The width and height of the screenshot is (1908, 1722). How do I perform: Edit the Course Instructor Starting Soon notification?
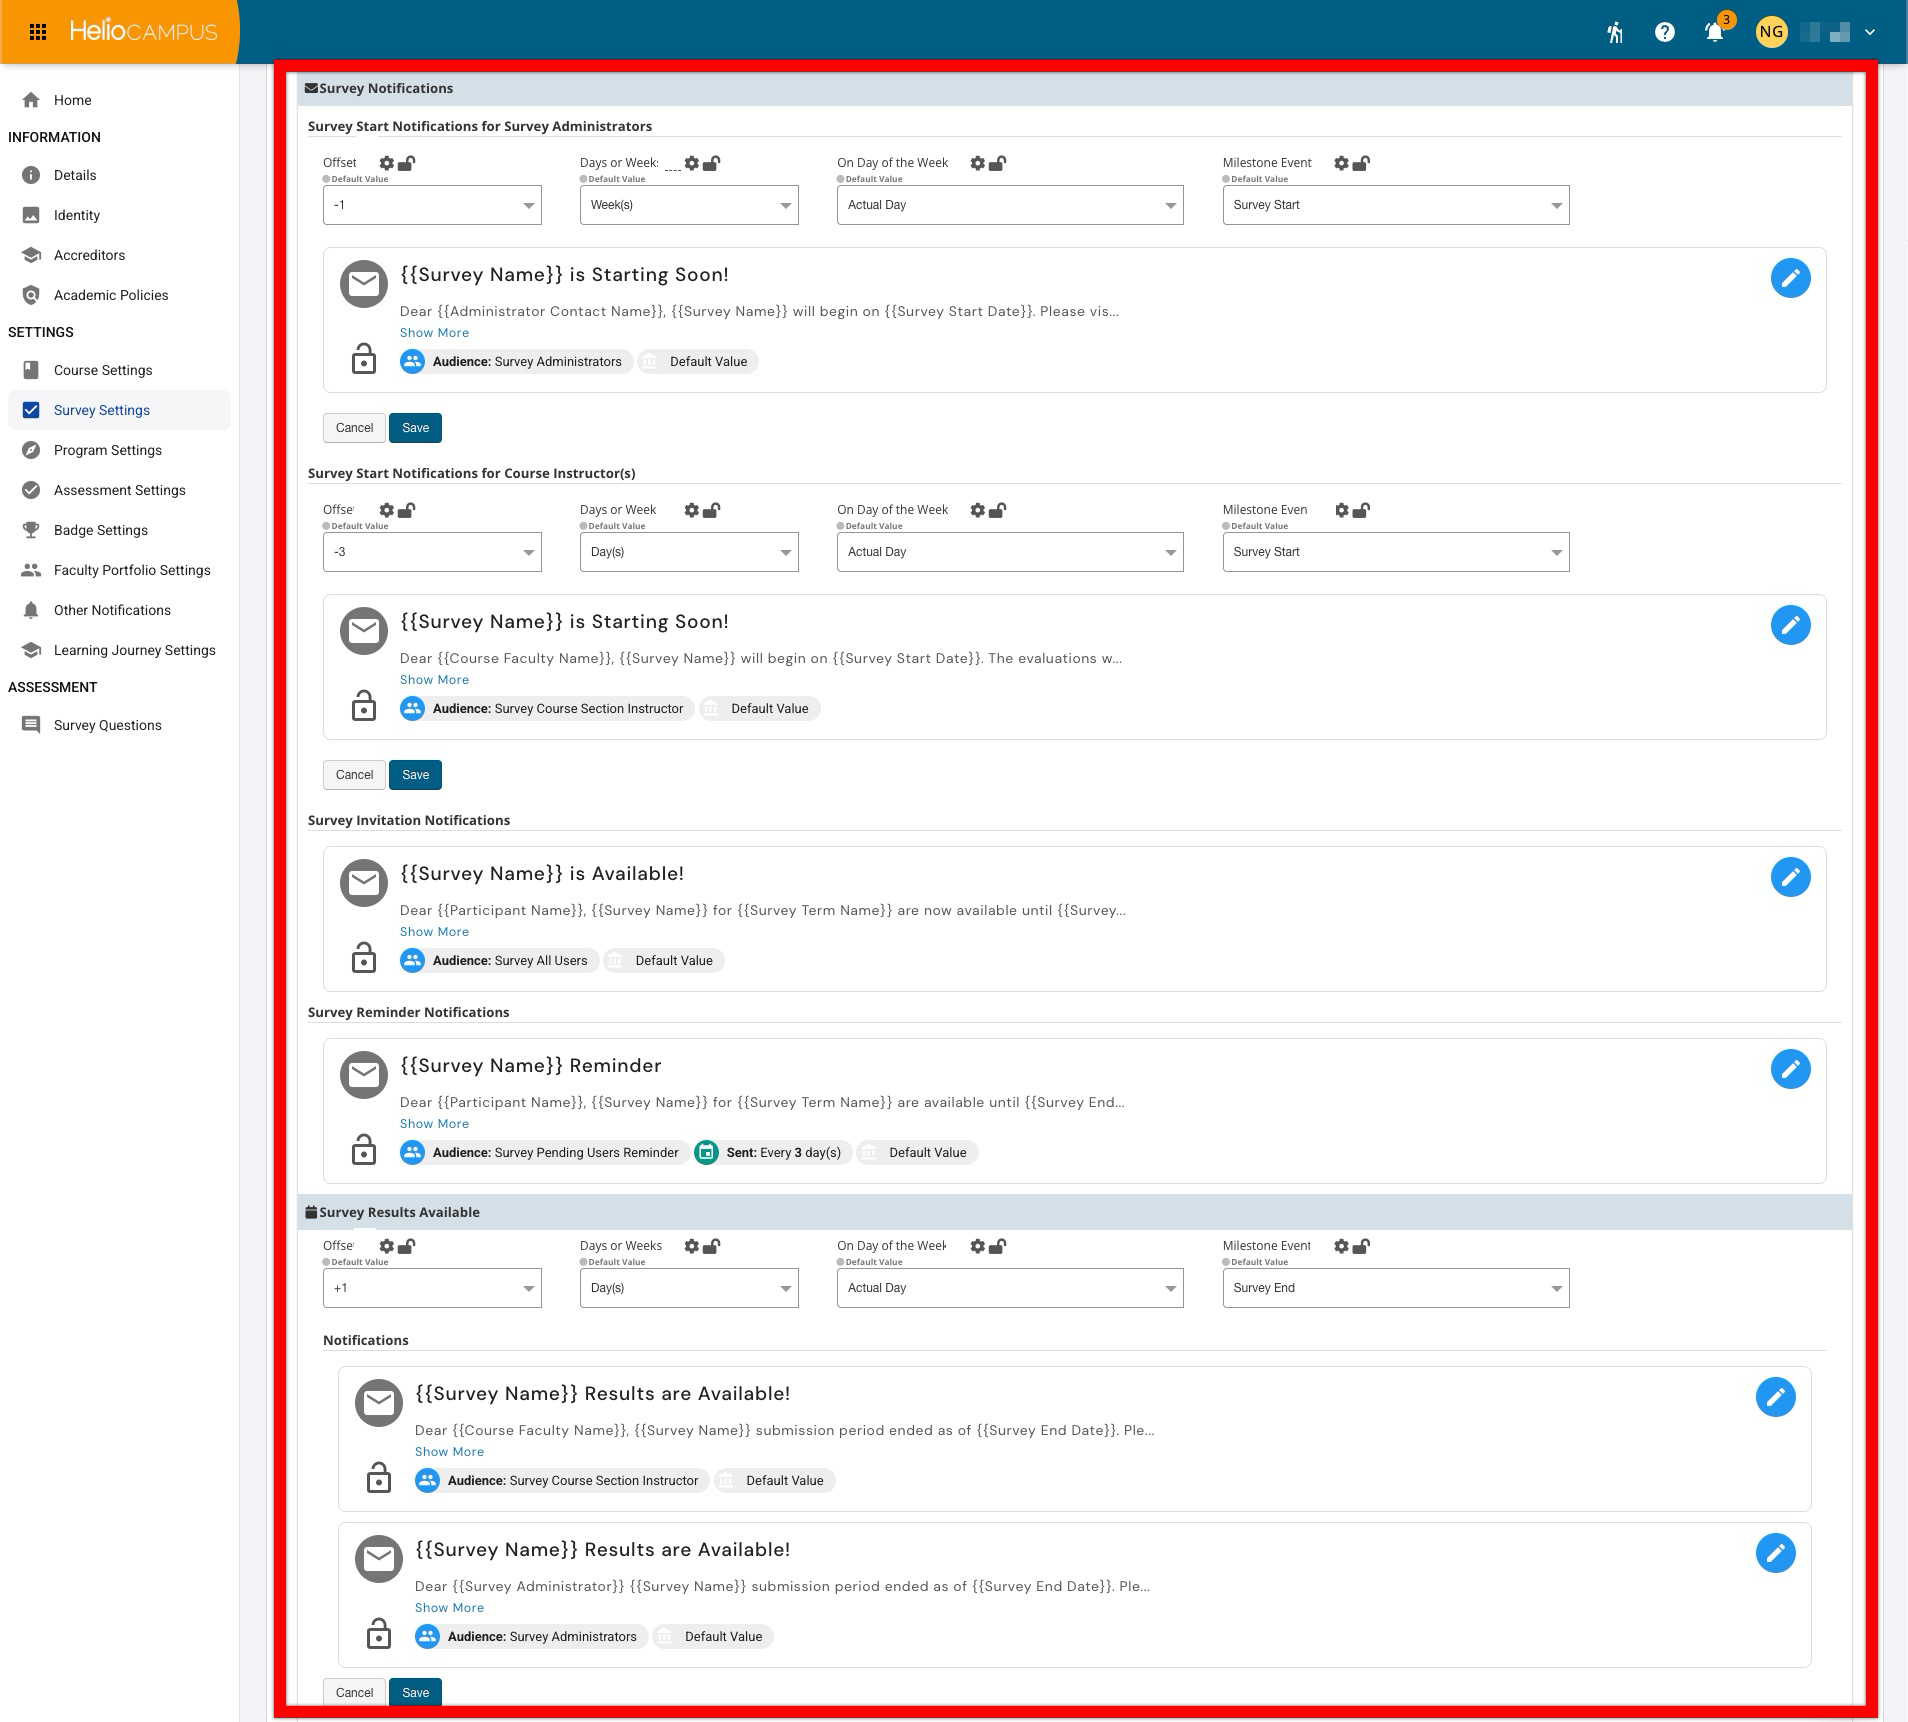coord(1790,625)
